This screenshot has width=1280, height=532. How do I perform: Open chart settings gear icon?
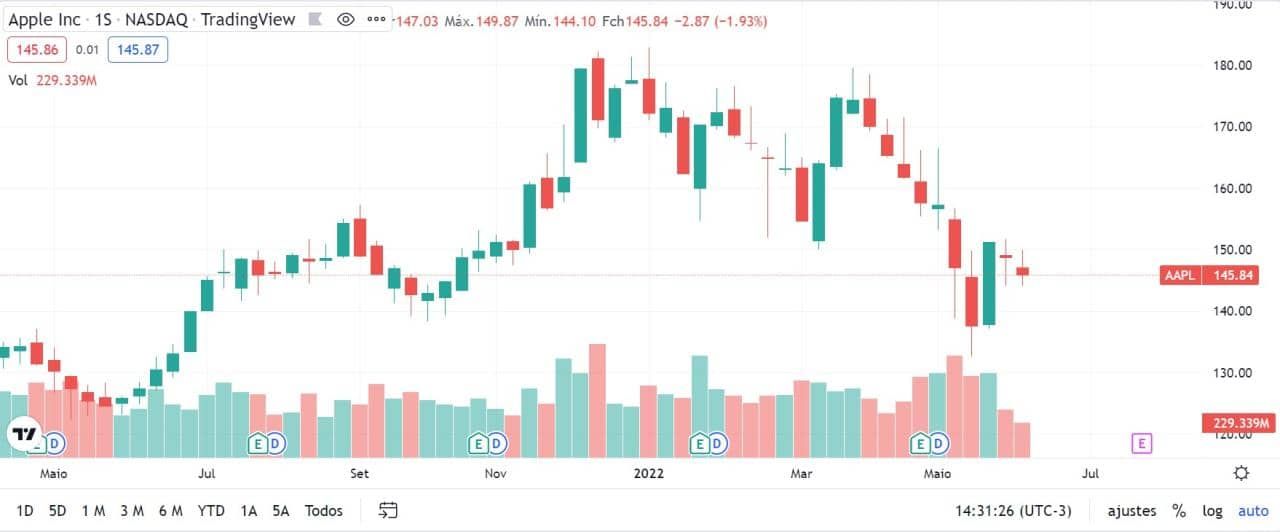[1241, 473]
